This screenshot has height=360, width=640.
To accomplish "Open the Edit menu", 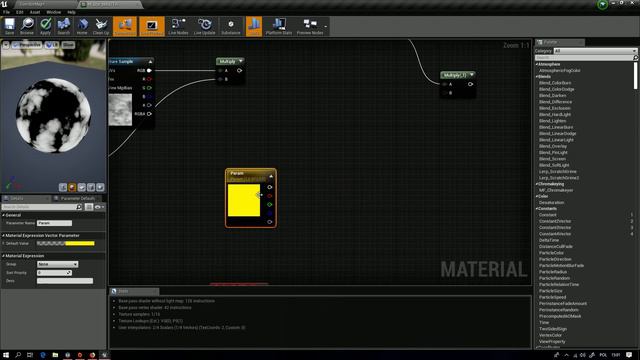I will [20, 12].
